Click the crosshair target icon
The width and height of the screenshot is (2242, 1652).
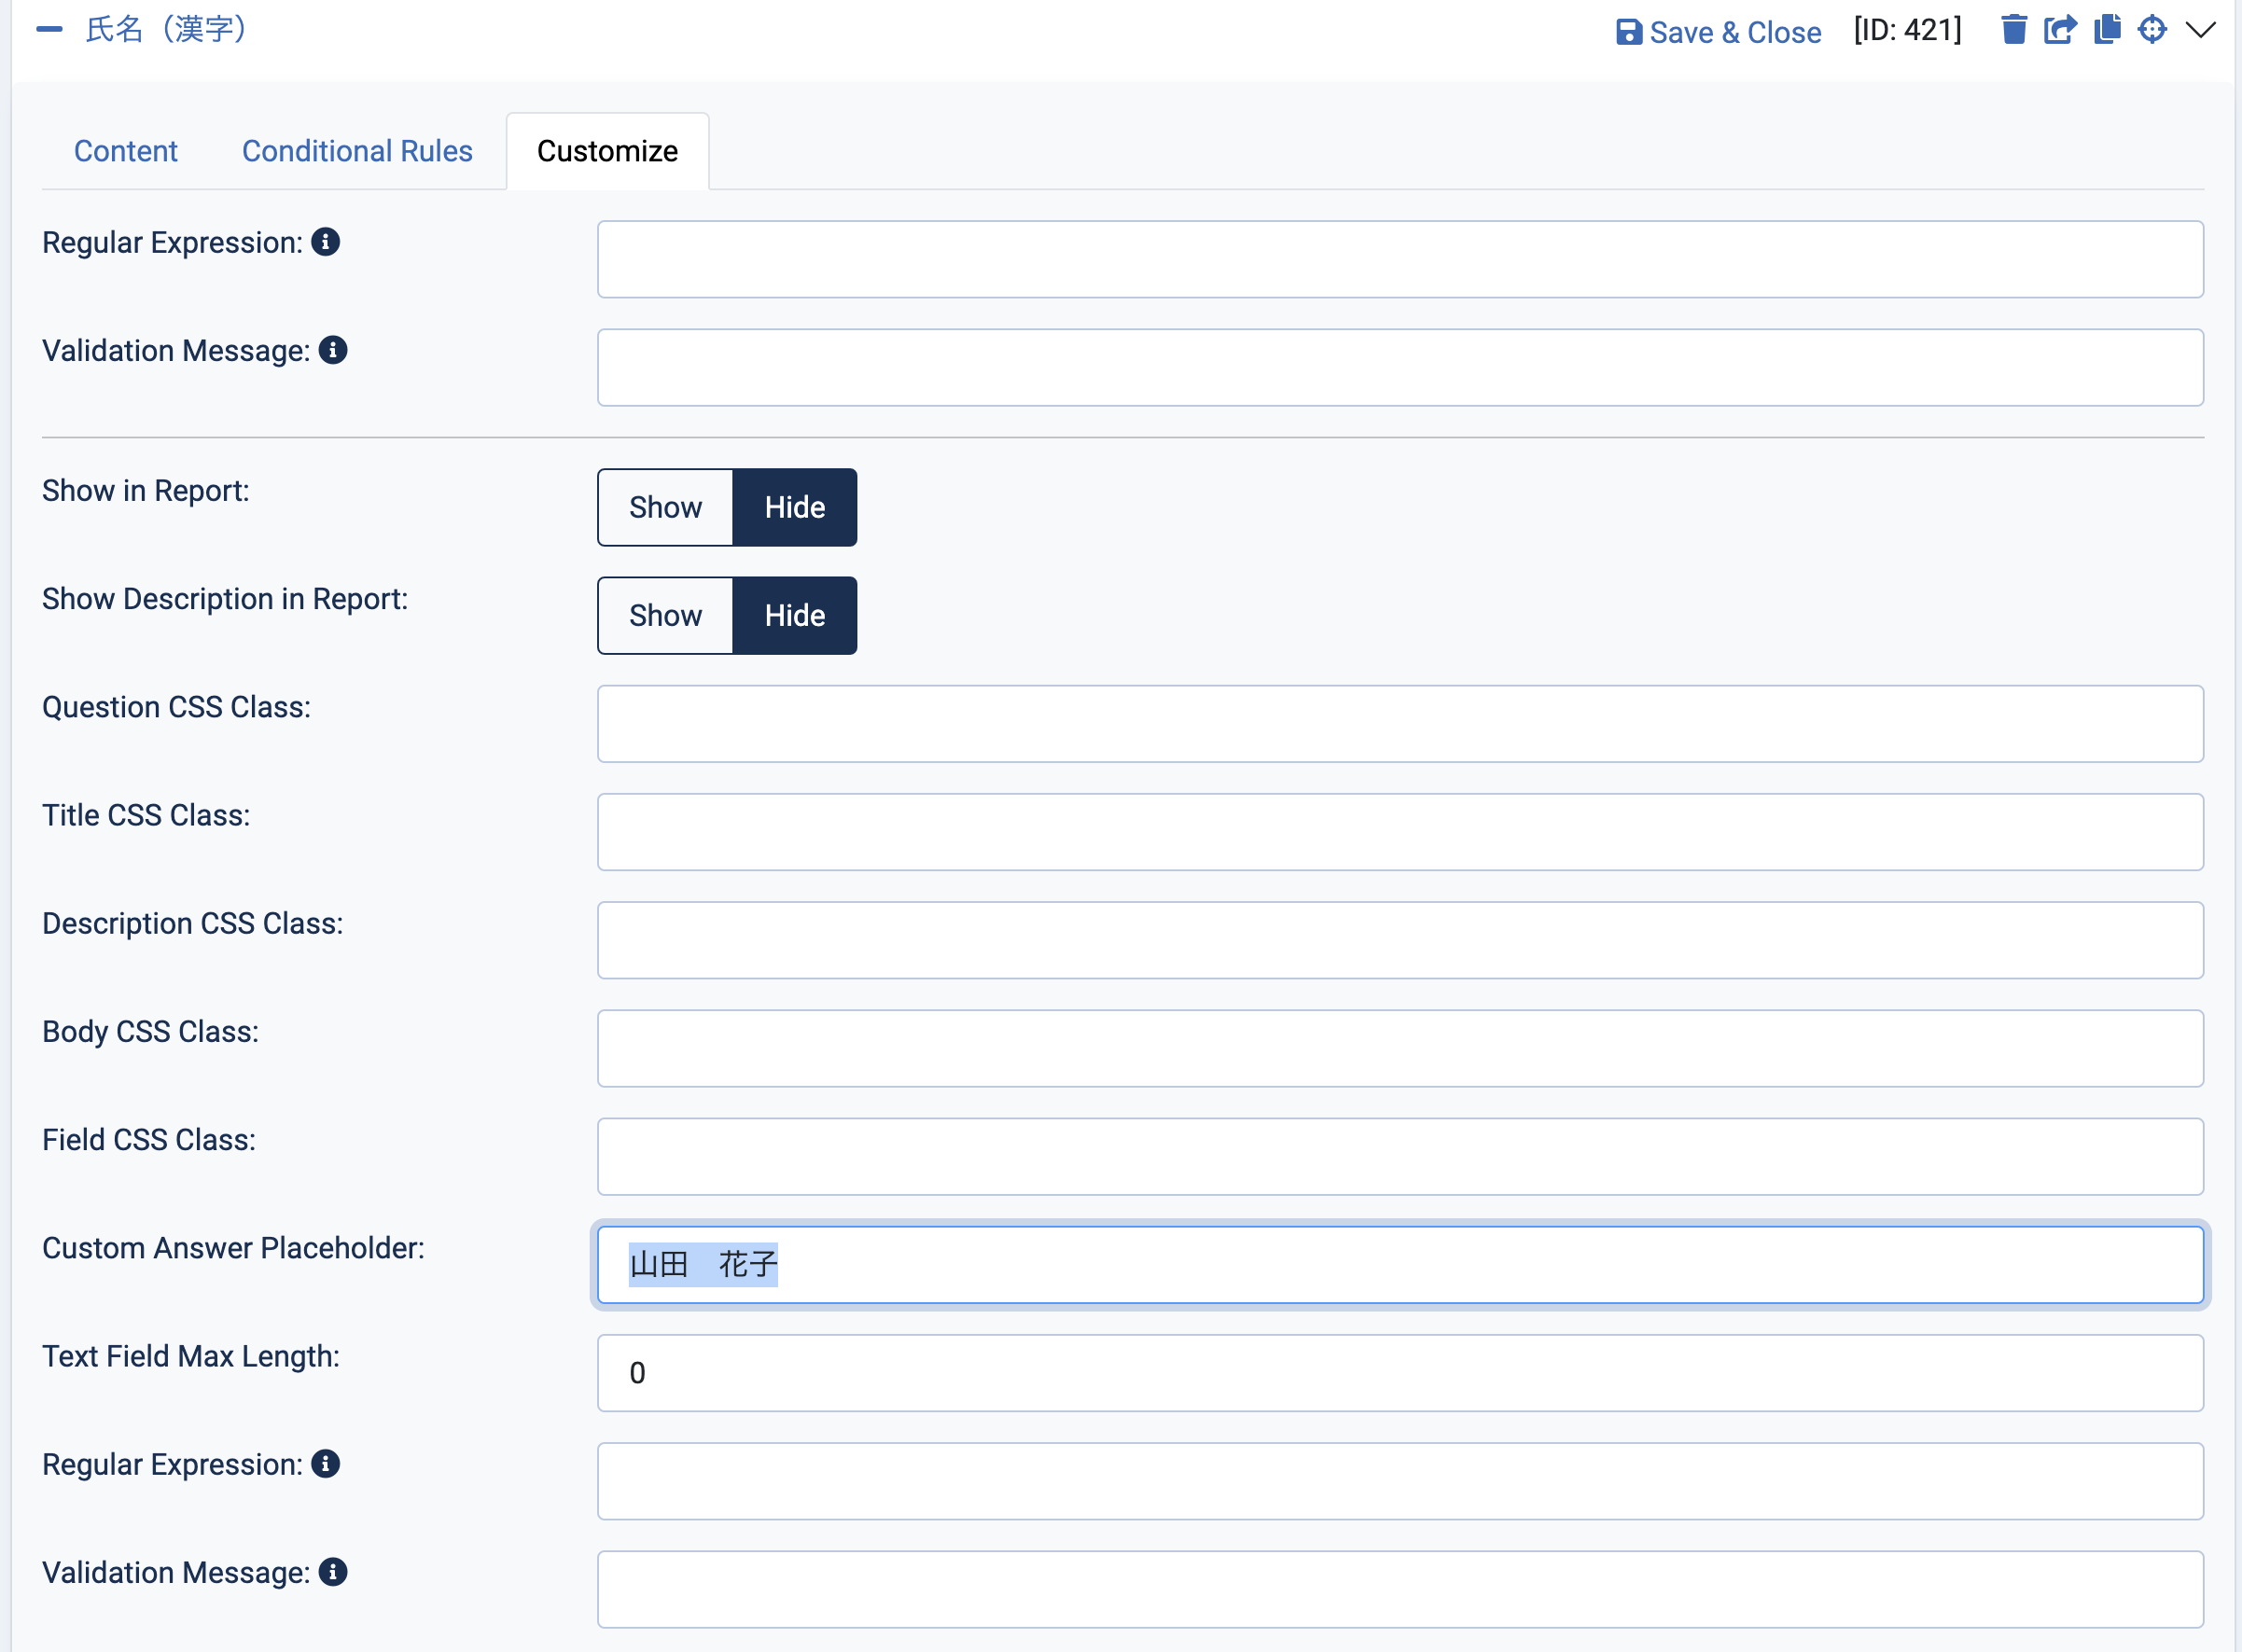point(2152,30)
